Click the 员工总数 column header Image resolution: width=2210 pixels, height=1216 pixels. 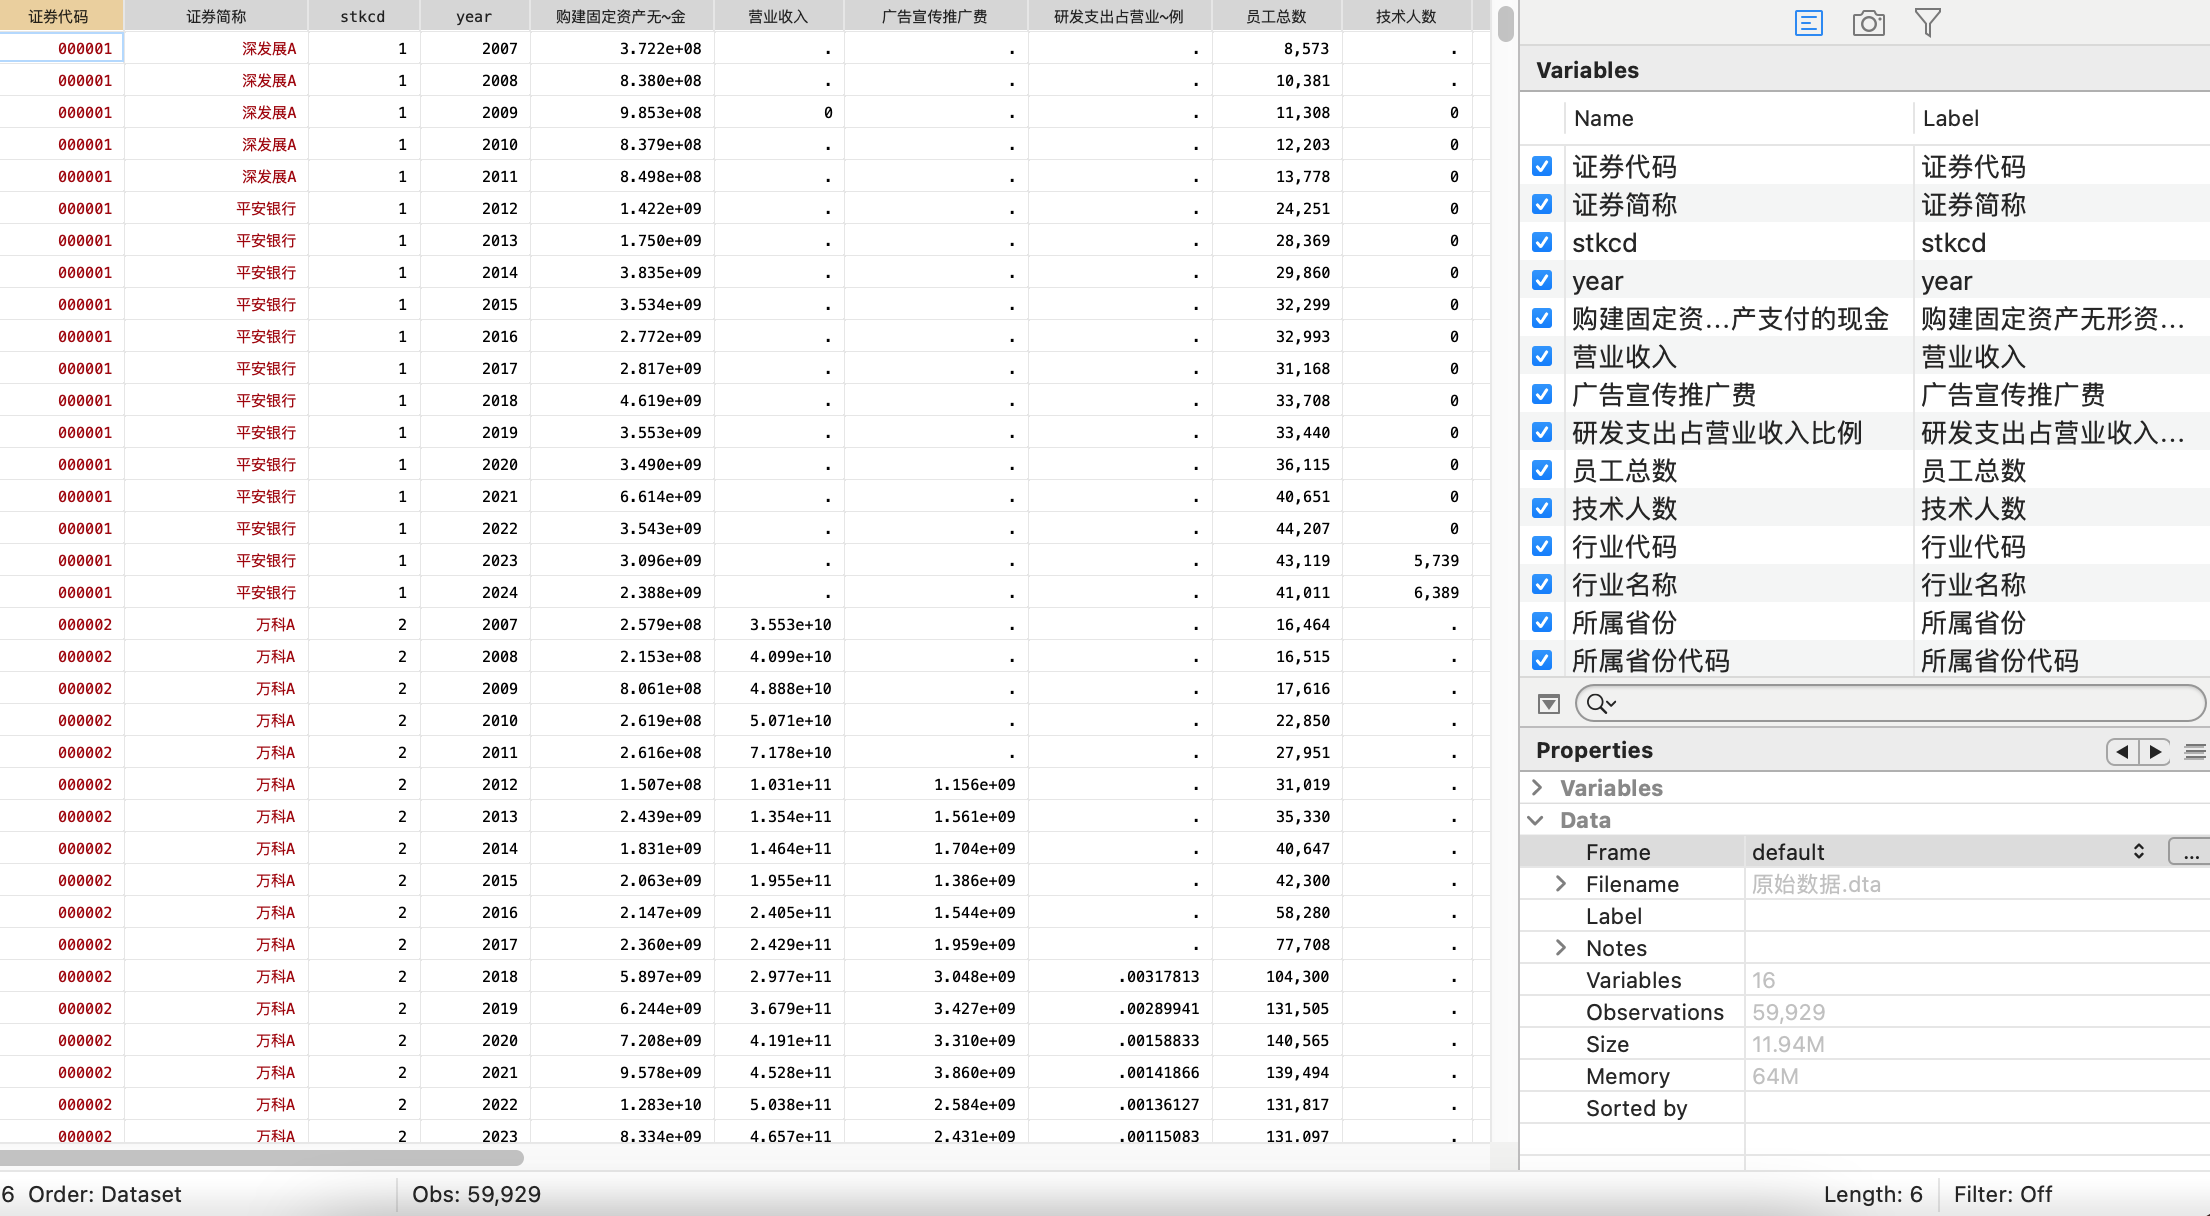1276,16
